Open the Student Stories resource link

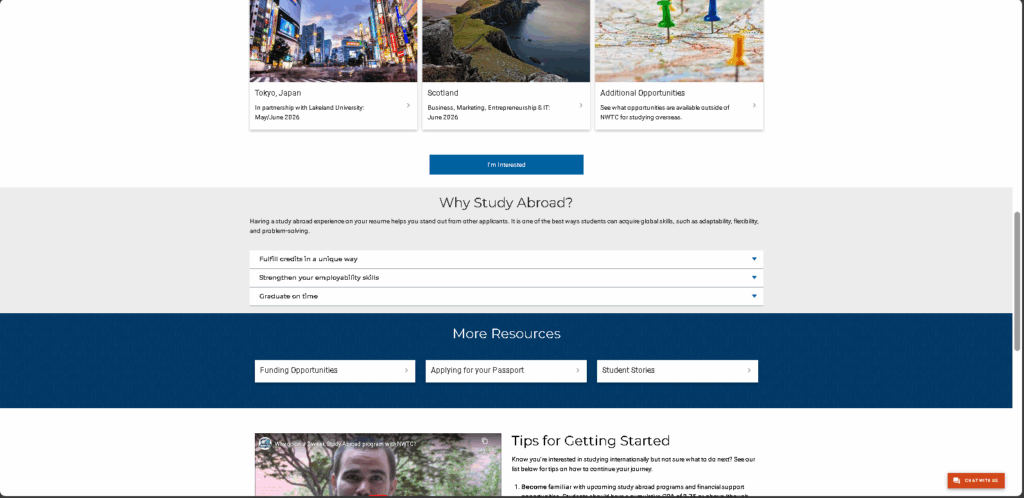[677, 371]
